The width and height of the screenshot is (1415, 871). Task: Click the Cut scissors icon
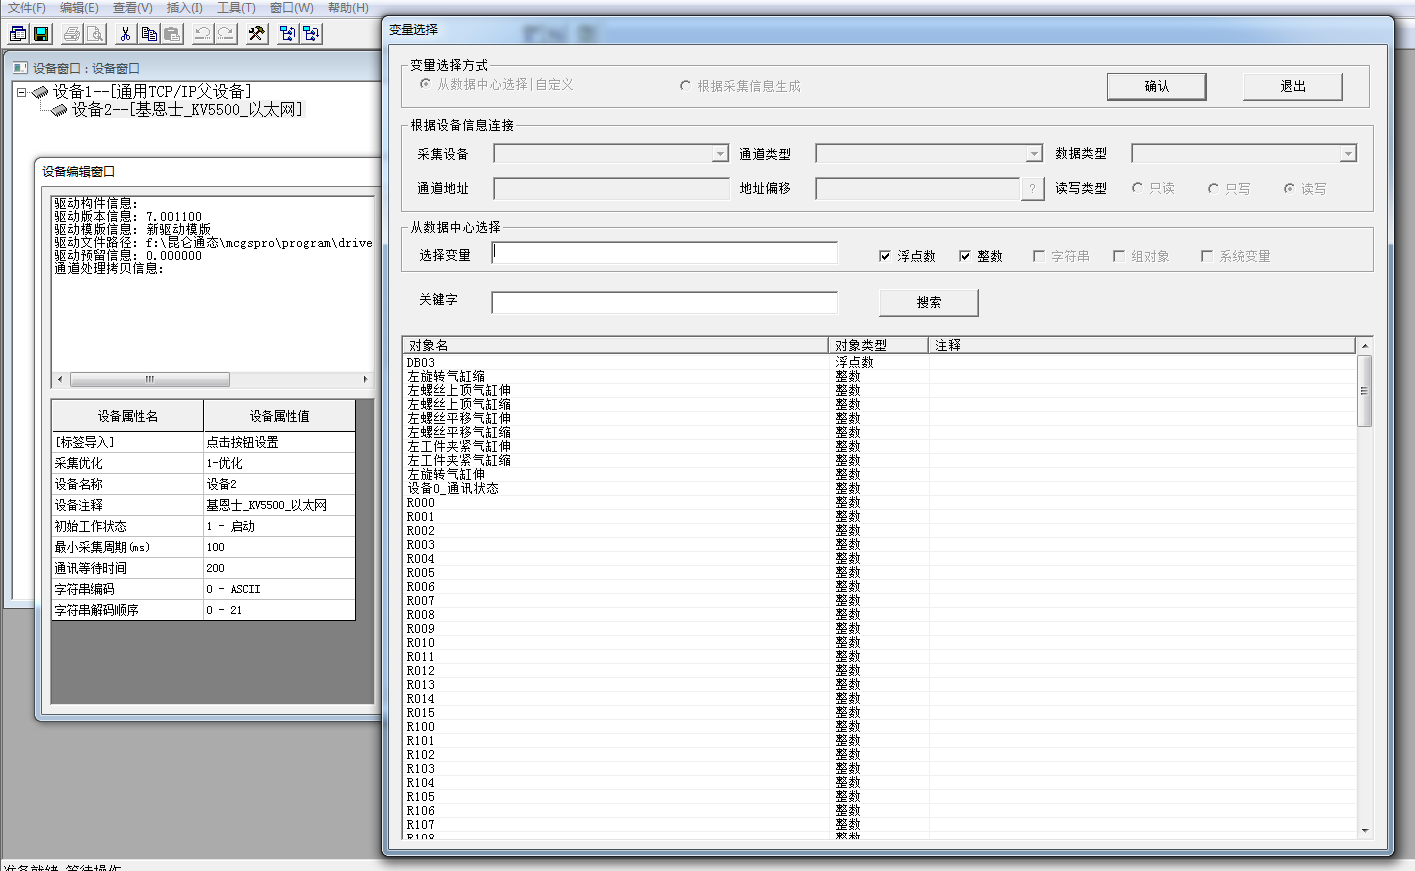click(125, 34)
